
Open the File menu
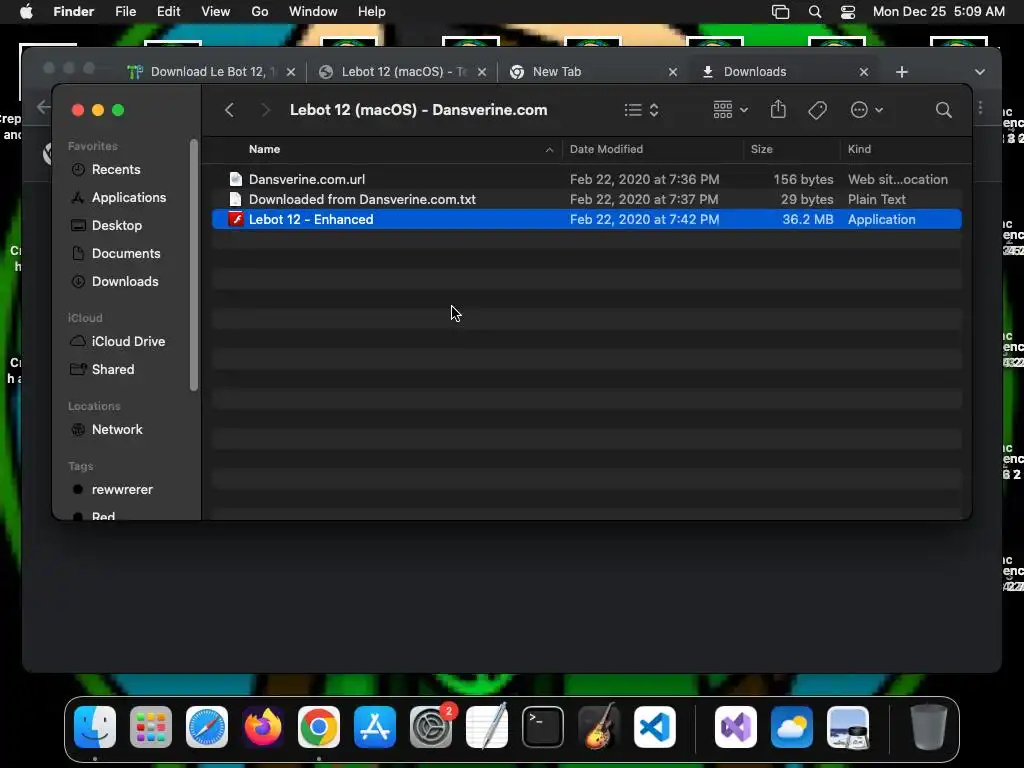point(125,12)
